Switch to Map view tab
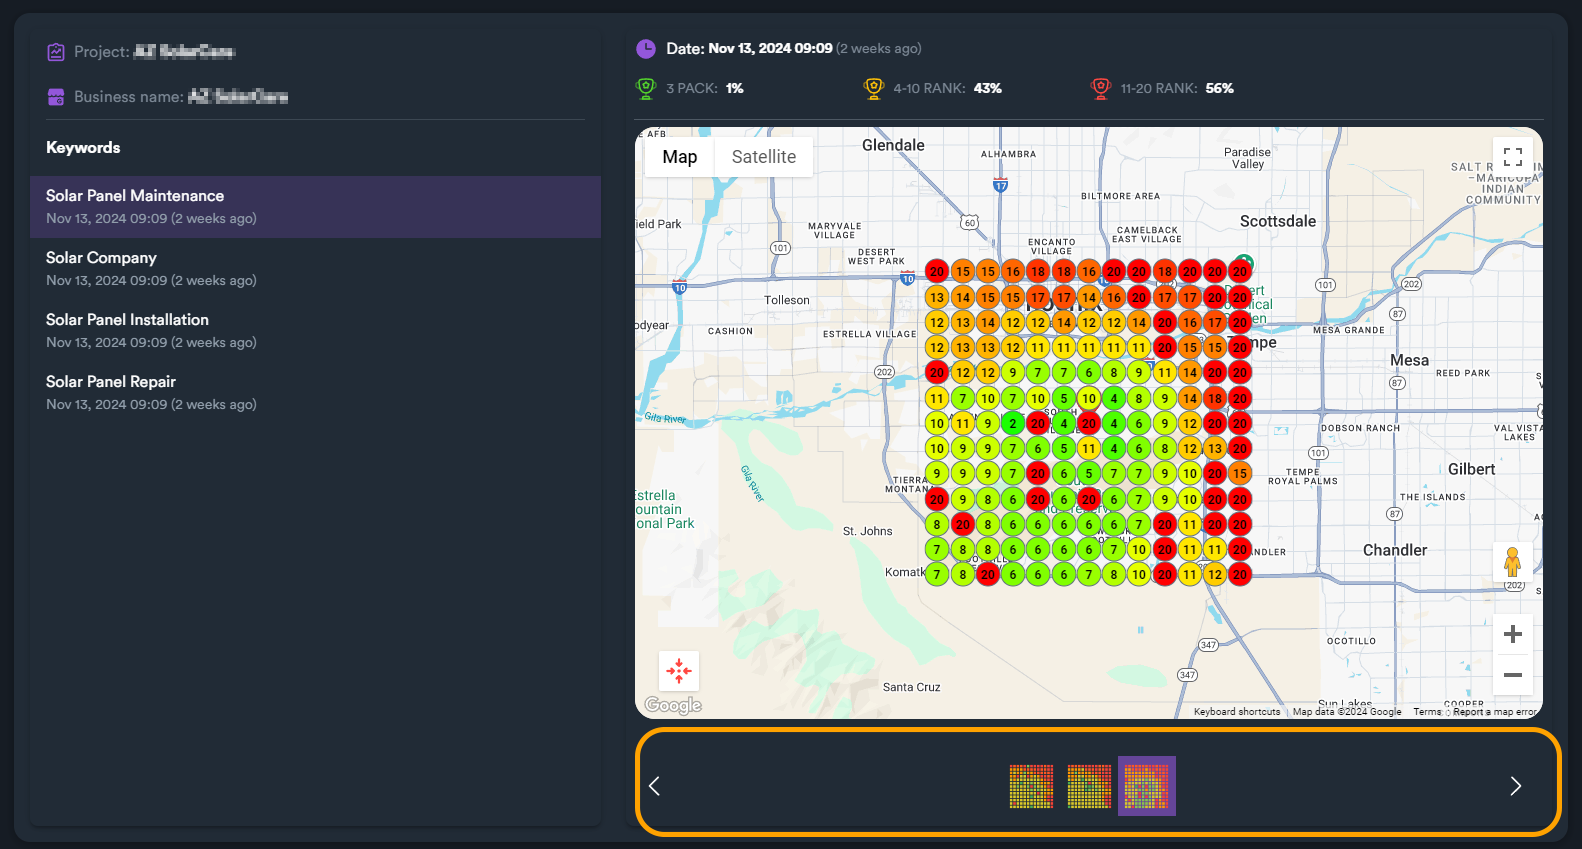Screen dimensions: 1582x849 (x=680, y=157)
